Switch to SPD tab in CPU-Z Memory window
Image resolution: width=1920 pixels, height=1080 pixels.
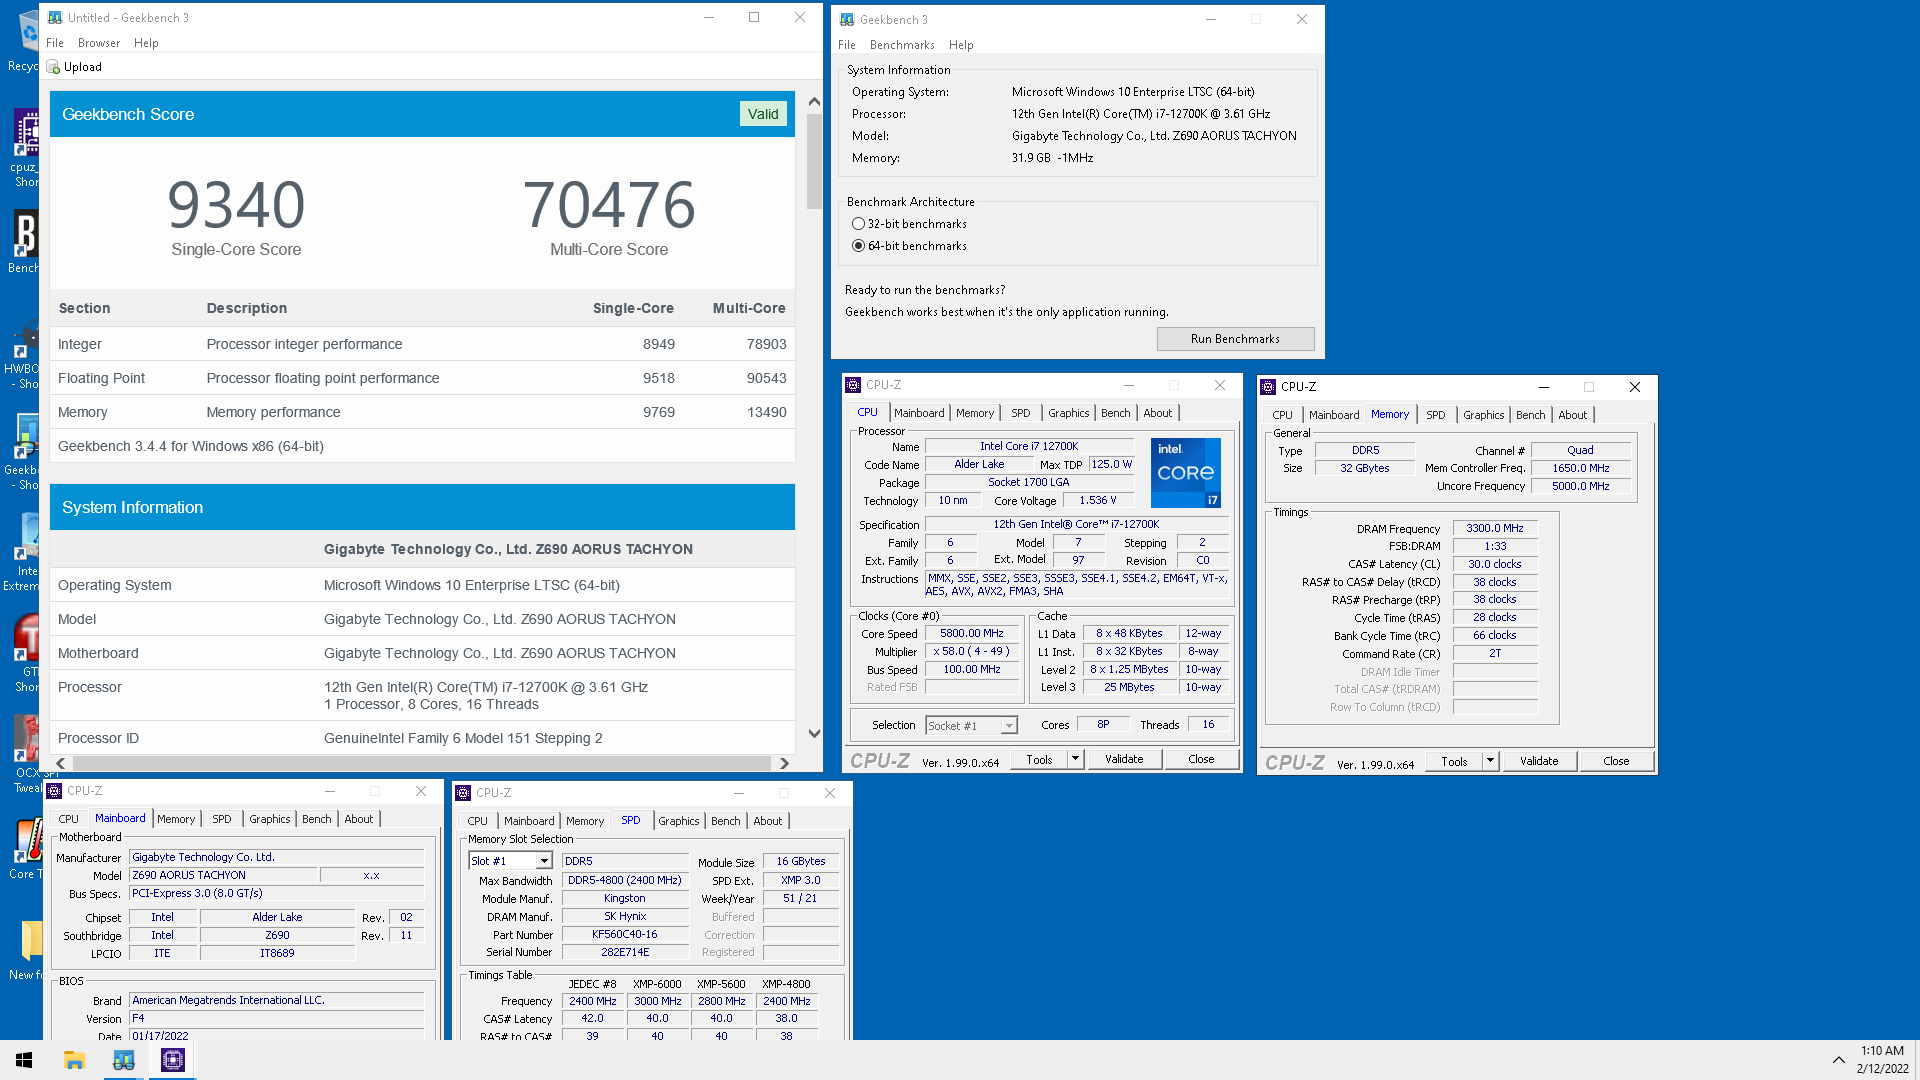coord(1436,415)
